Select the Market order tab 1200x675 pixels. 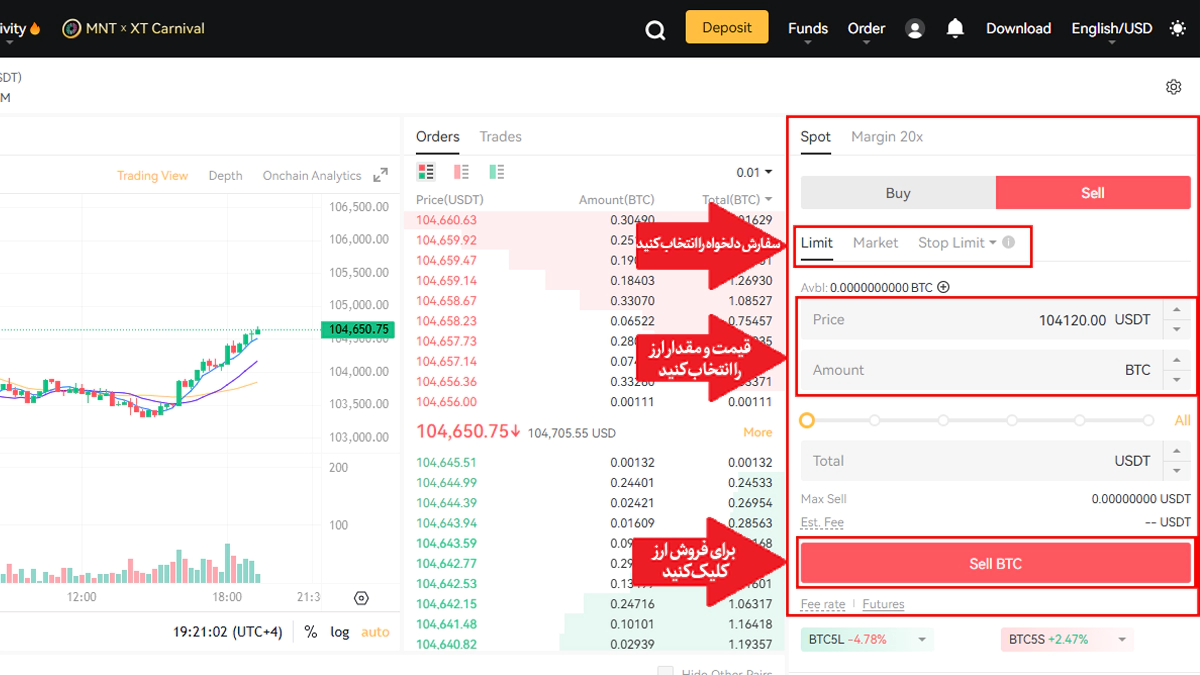(875, 243)
